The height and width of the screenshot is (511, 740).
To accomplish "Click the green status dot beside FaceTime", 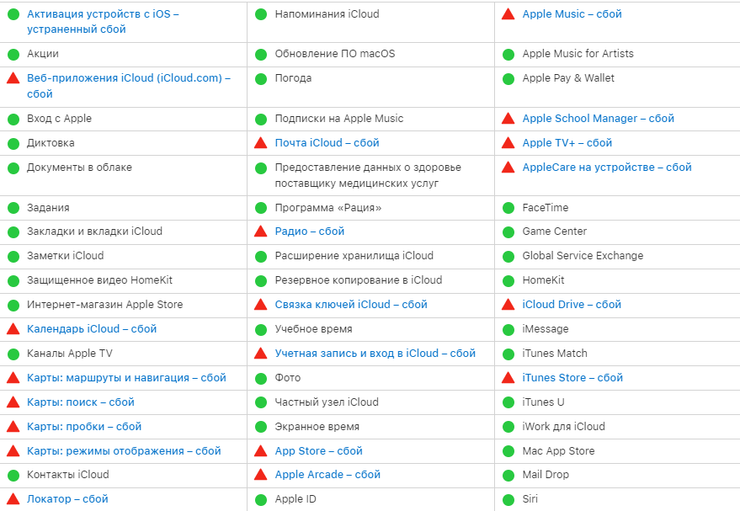I will point(508,208).
